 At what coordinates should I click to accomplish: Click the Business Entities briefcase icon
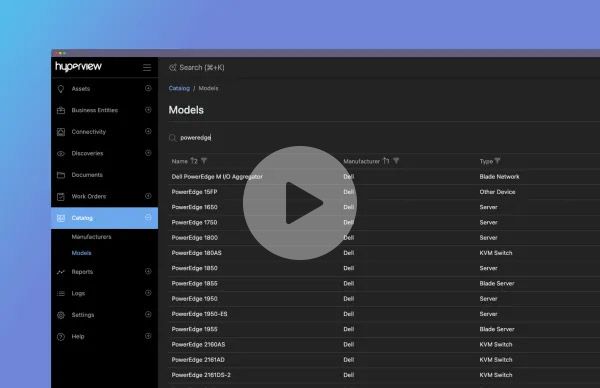[61, 110]
